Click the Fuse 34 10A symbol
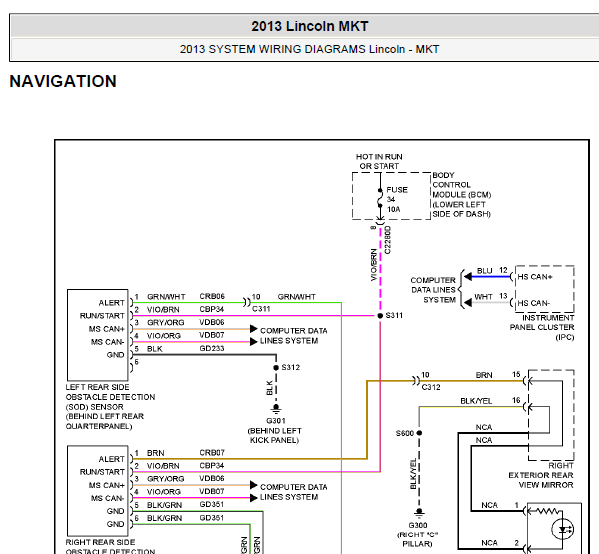 pyautogui.click(x=380, y=198)
